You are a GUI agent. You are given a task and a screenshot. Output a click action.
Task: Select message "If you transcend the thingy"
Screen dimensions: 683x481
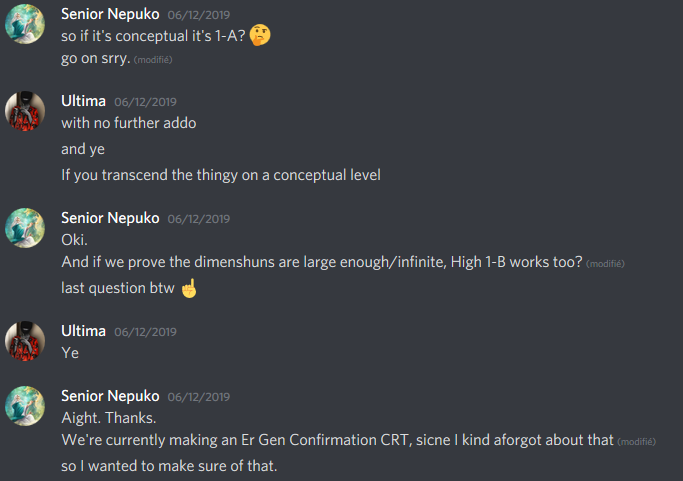click(x=221, y=175)
